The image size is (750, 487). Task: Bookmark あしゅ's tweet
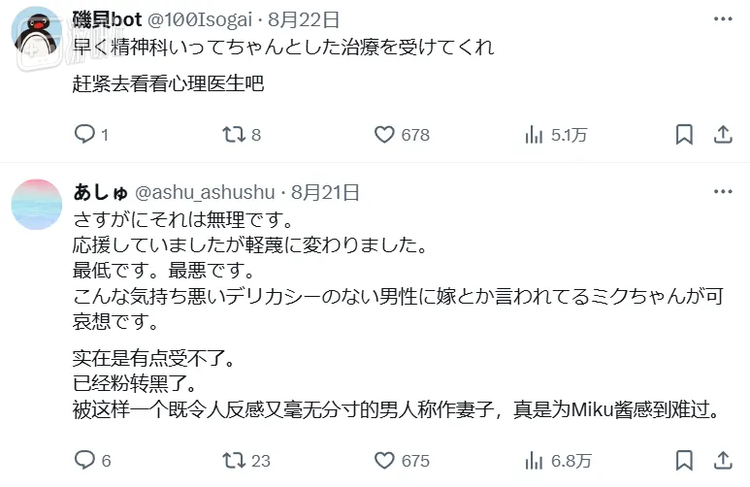684,460
